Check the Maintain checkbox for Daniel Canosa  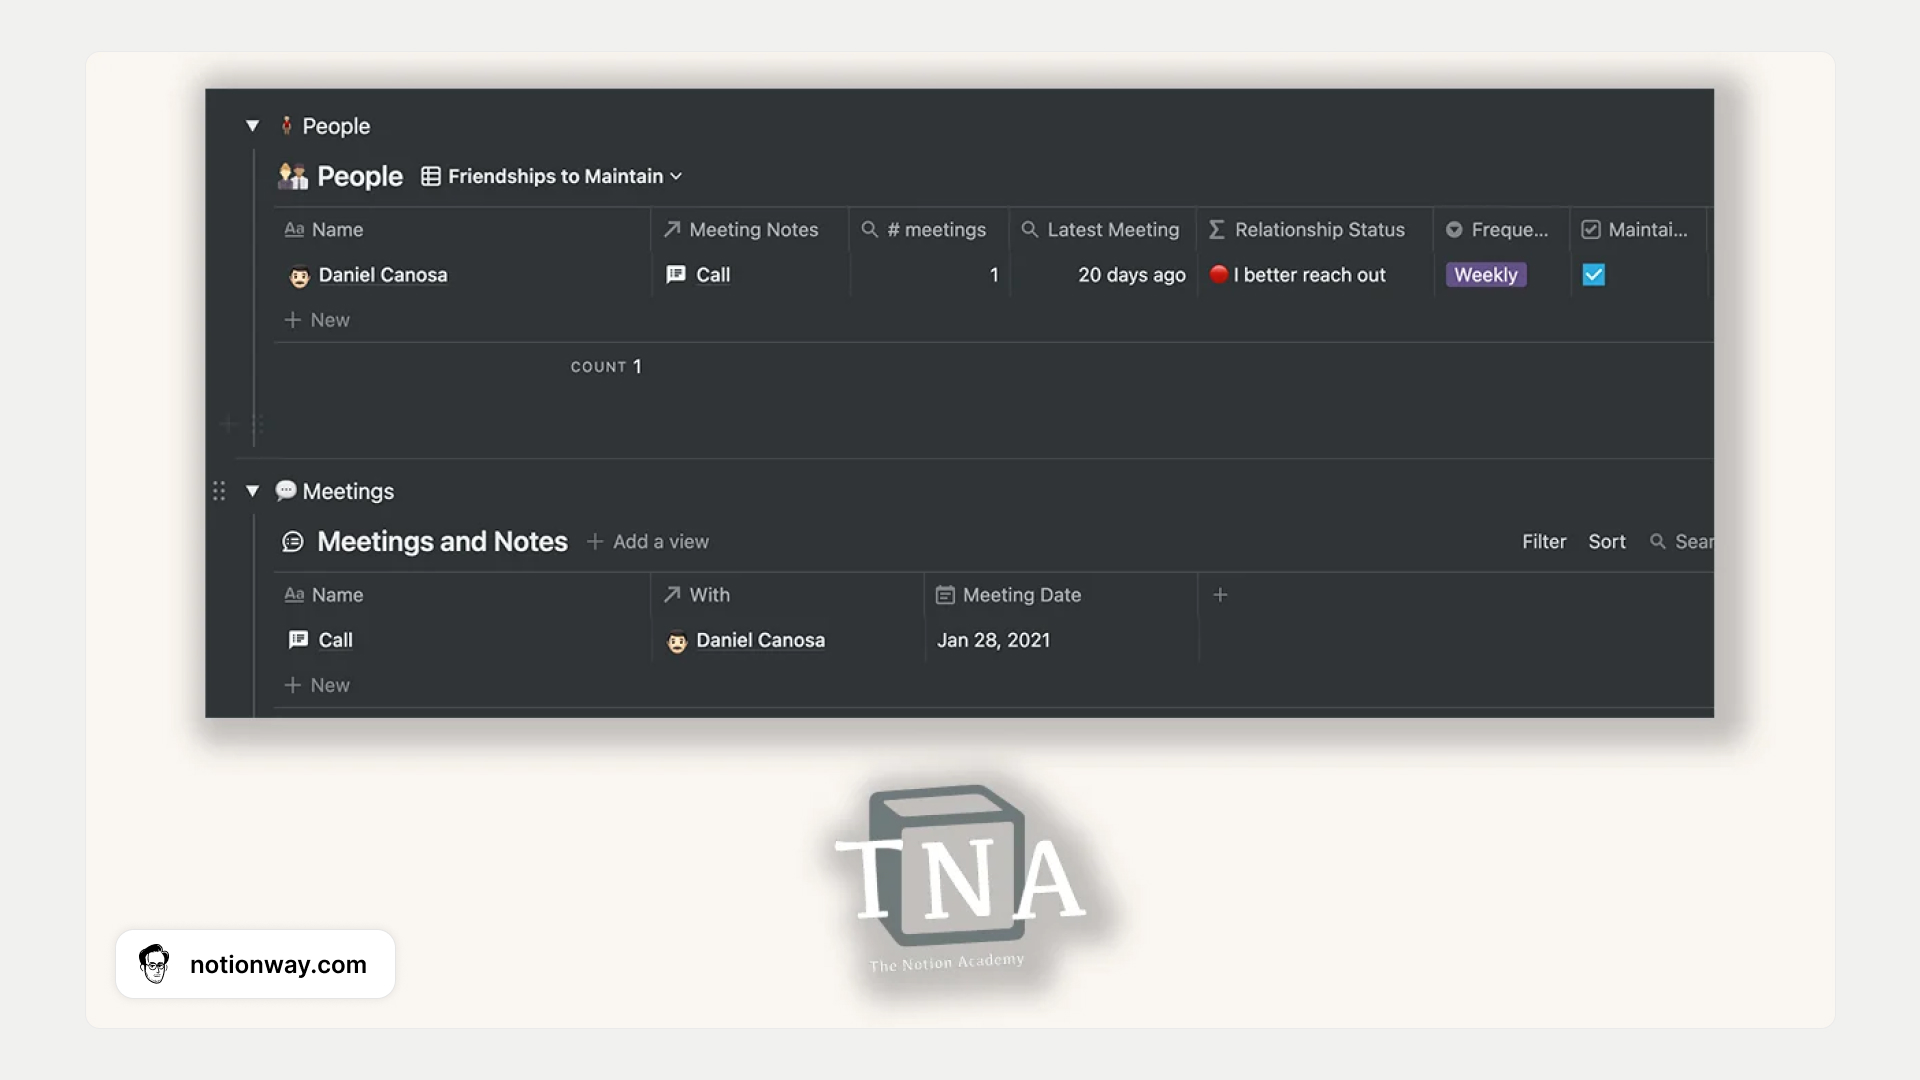(1594, 274)
